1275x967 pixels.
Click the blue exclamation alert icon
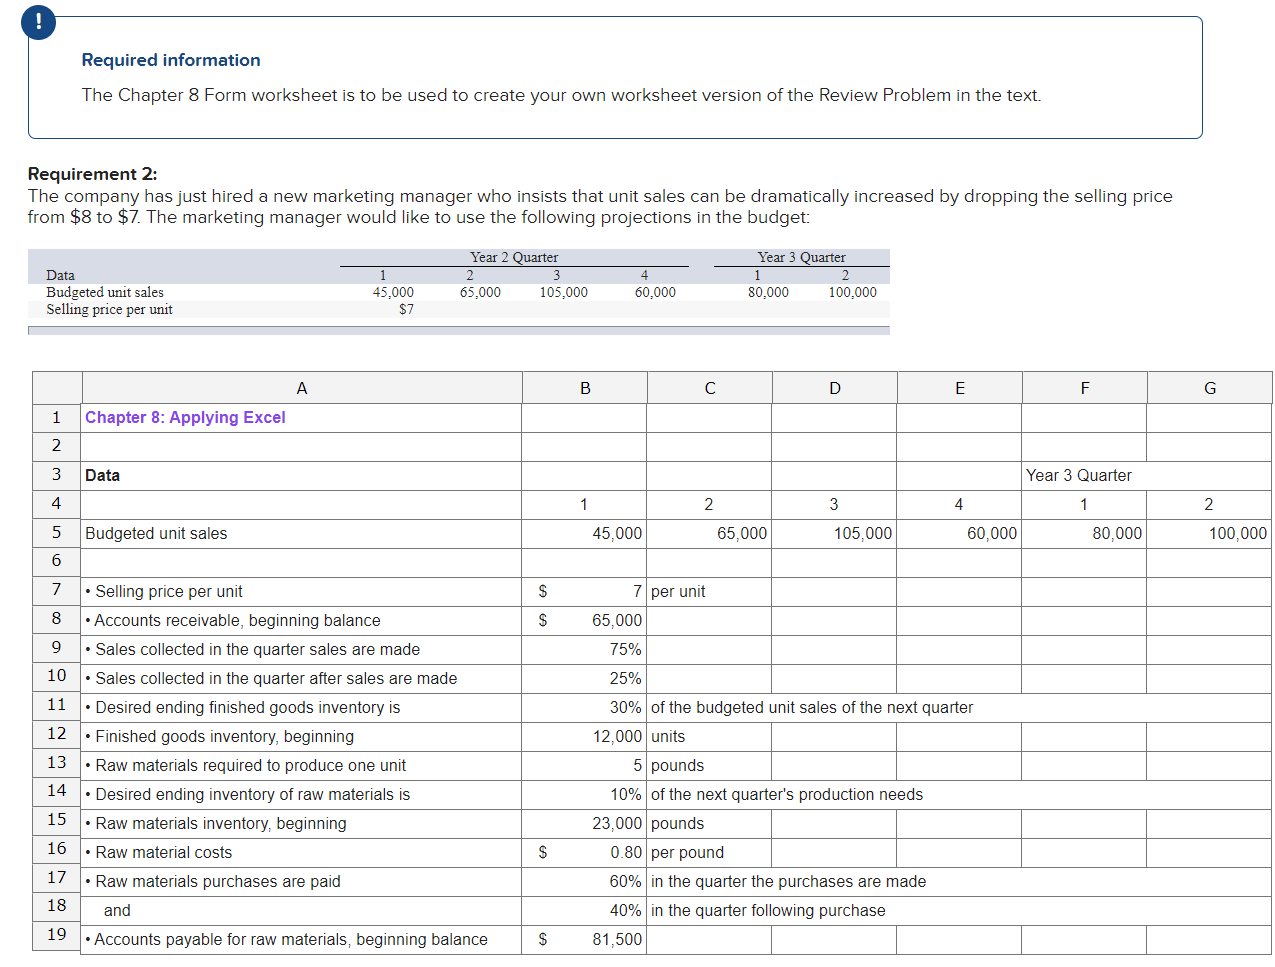click(x=38, y=22)
